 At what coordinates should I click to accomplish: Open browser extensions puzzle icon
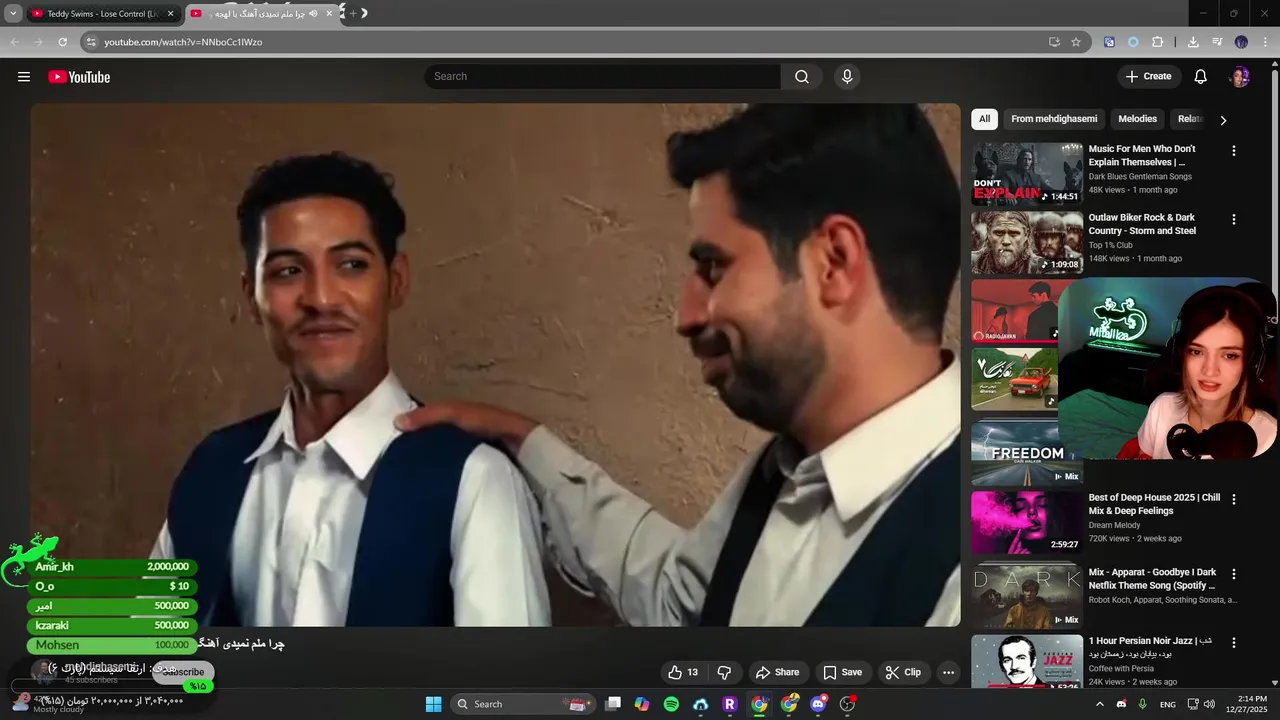click(x=1158, y=42)
